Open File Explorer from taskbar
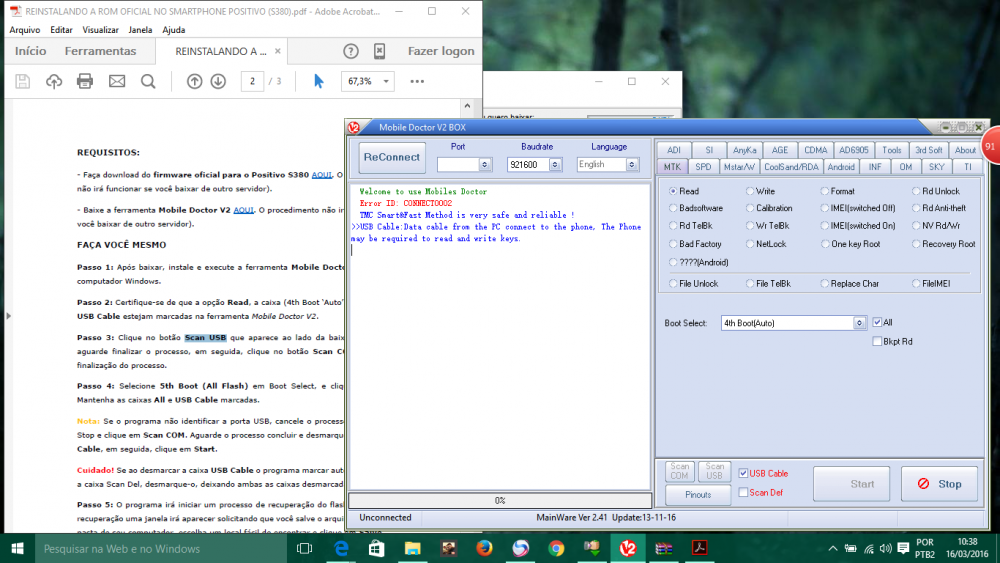The width and height of the screenshot is (1000, 563). tap(413, 548)
